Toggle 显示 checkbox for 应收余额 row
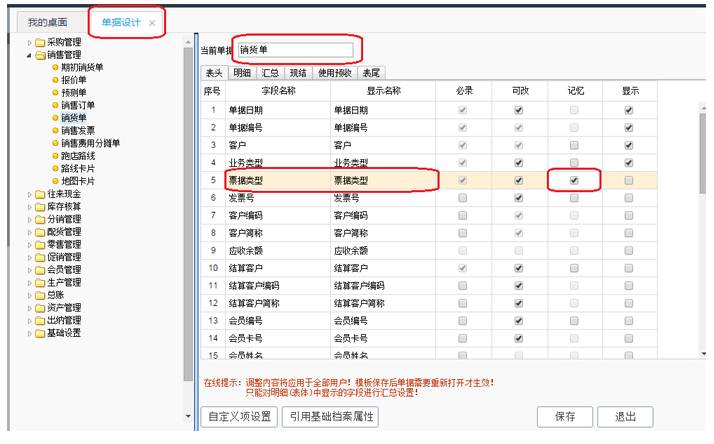714x444 pixels. [x=629, y=251]
